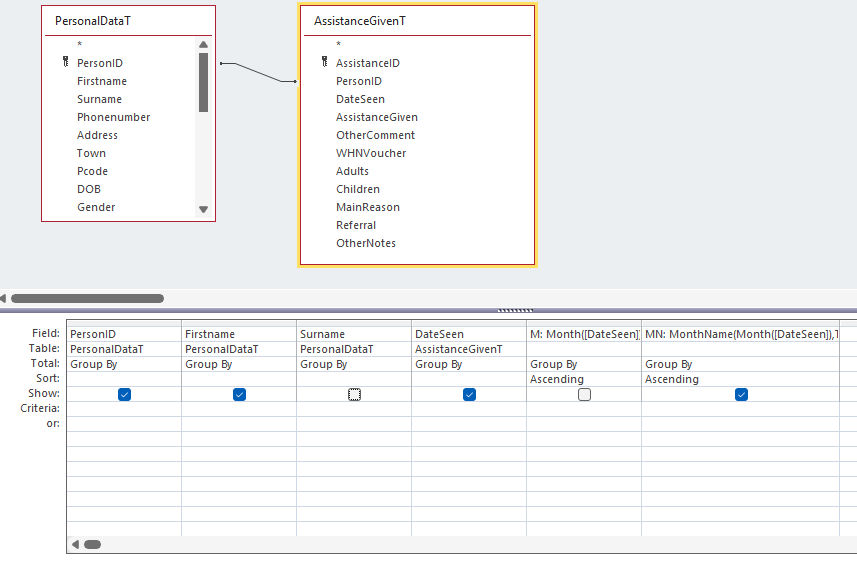Click the horizontal scrollbar thumb above the grid
Viewport: 857px width, 588px height.
pos(87,298)
